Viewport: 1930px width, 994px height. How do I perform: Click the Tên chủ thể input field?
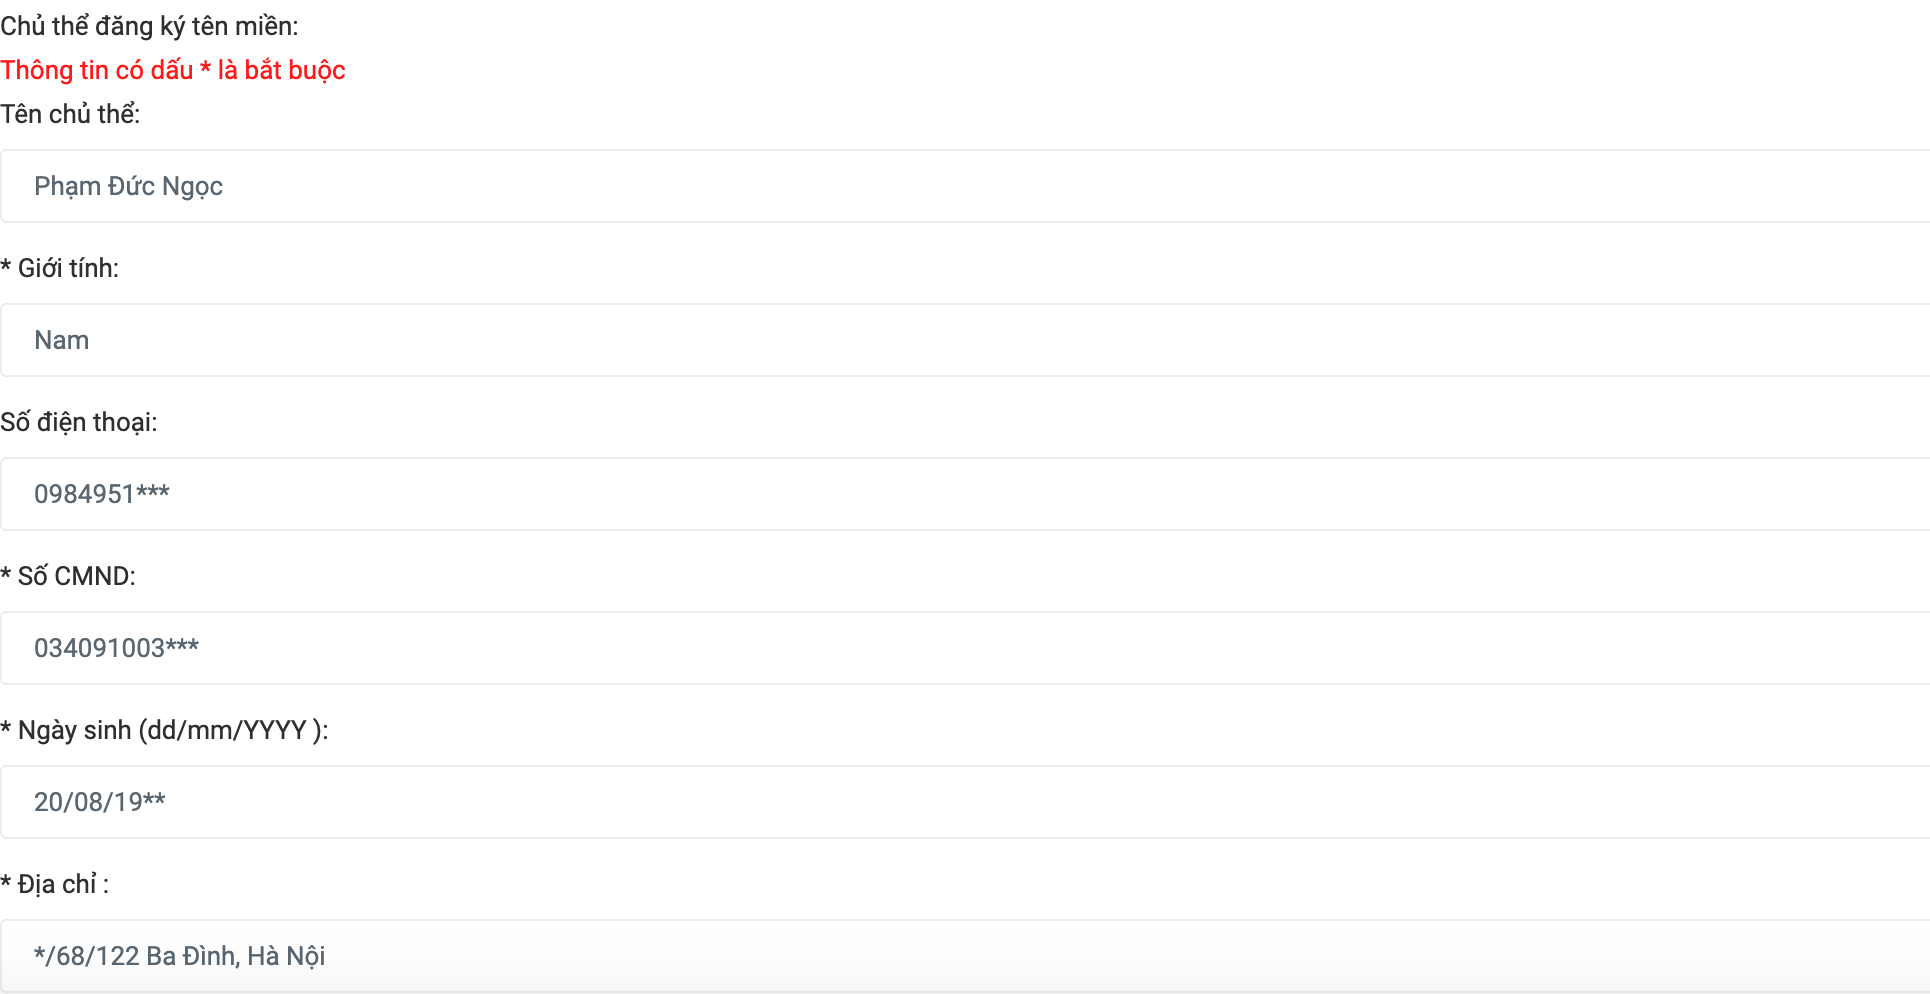[965, 186]
